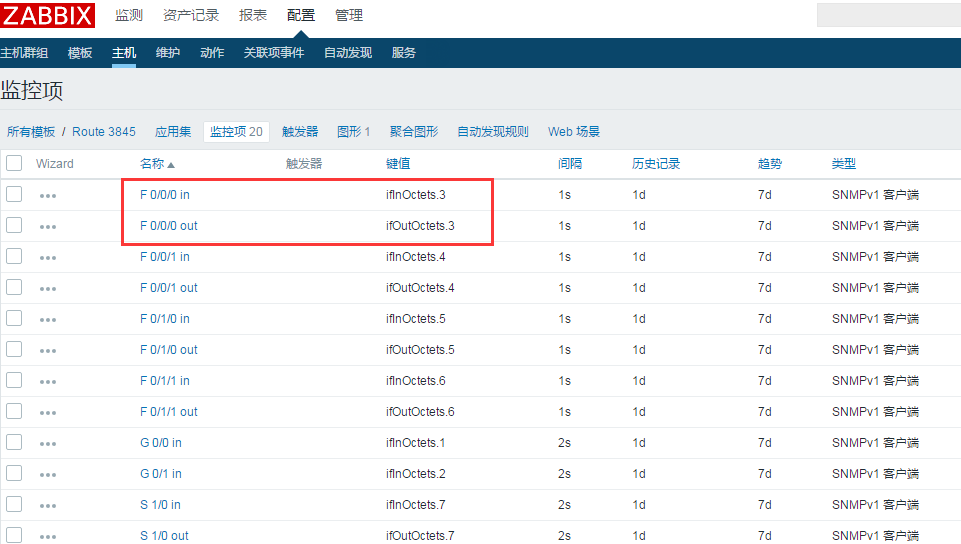
Task: Focus the top-right search field
Action: click(889, 15)
